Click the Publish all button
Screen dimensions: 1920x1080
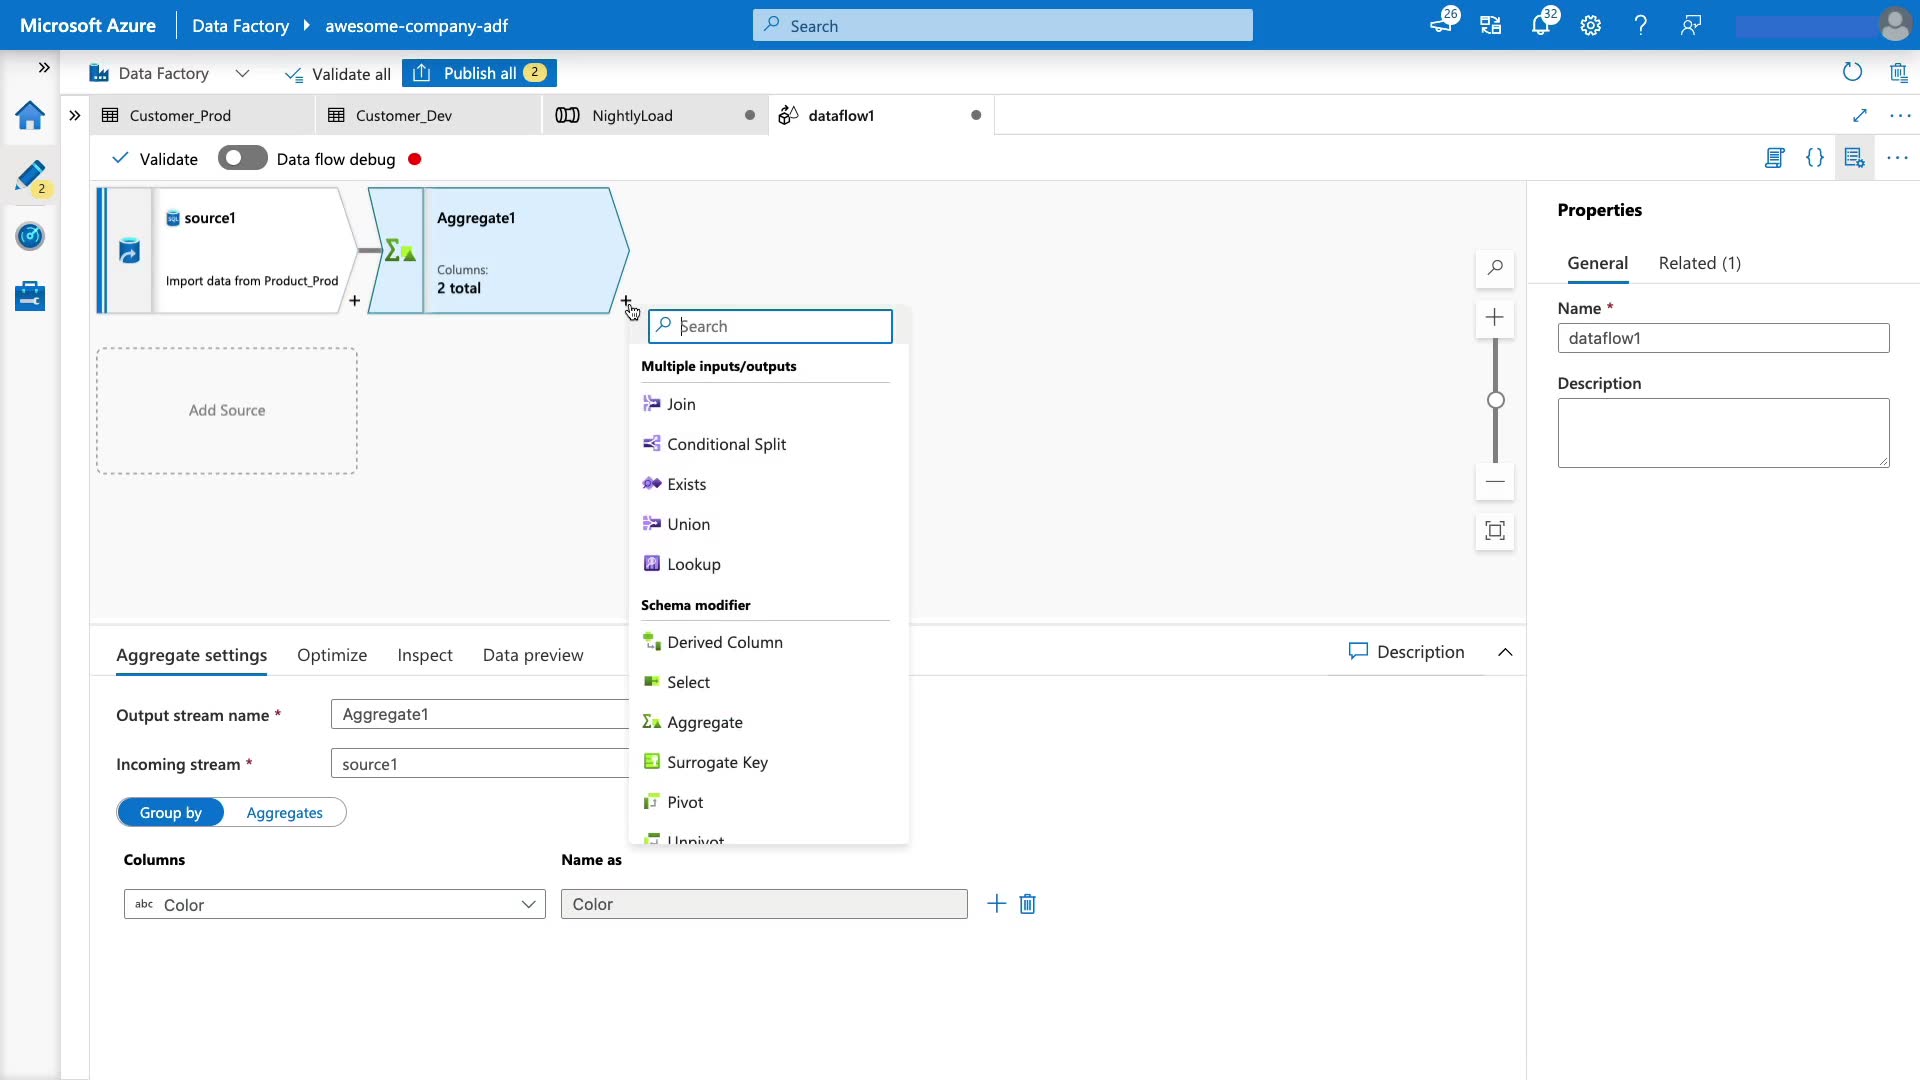[479, 73]
